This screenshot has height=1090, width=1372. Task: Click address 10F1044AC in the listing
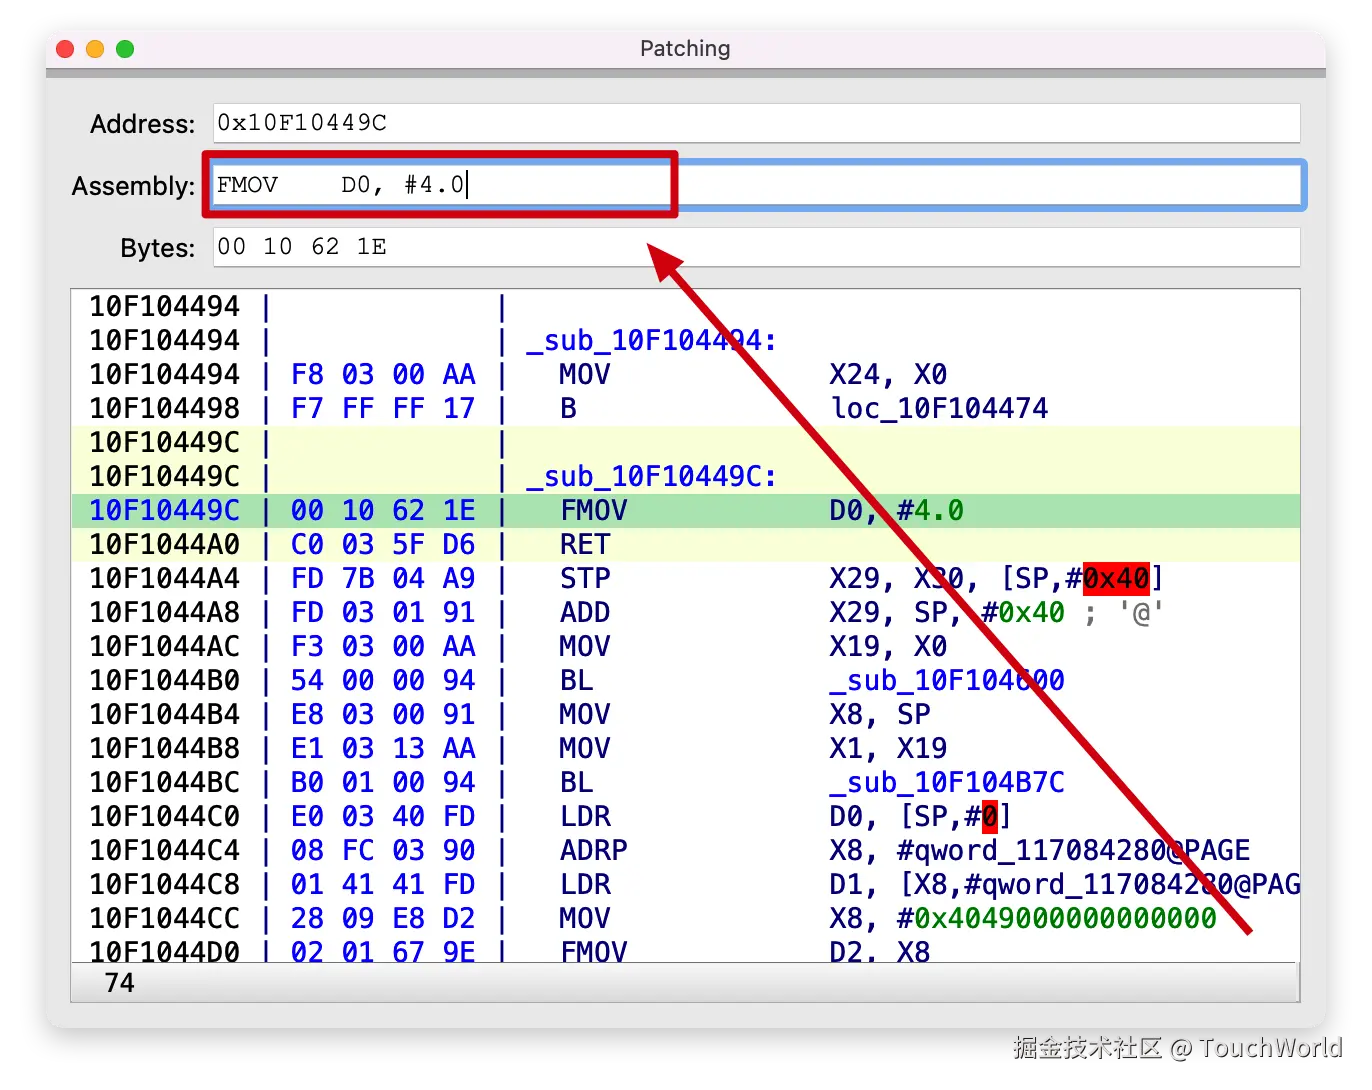coord(165,646)
